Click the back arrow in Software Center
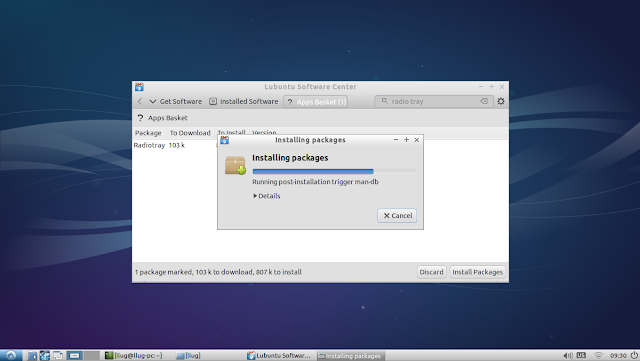Image resolution: width=640 pixels, height=361 pixels. (140, 101)
